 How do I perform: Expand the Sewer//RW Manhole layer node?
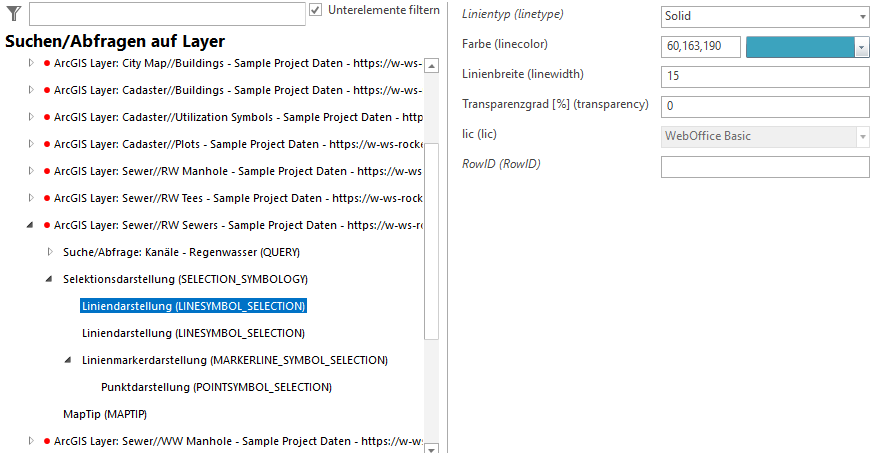31,171
